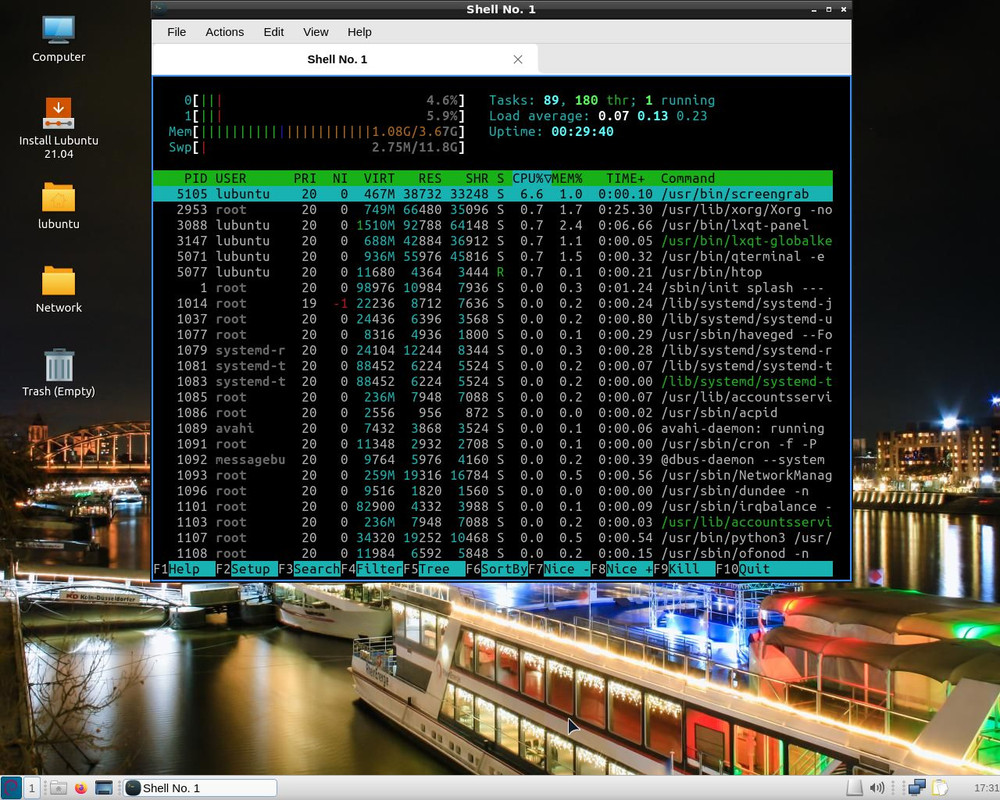Open the View menu
Image resolution: width=1000 pixels, height=800 pixels.
click(x=316, y=32)
